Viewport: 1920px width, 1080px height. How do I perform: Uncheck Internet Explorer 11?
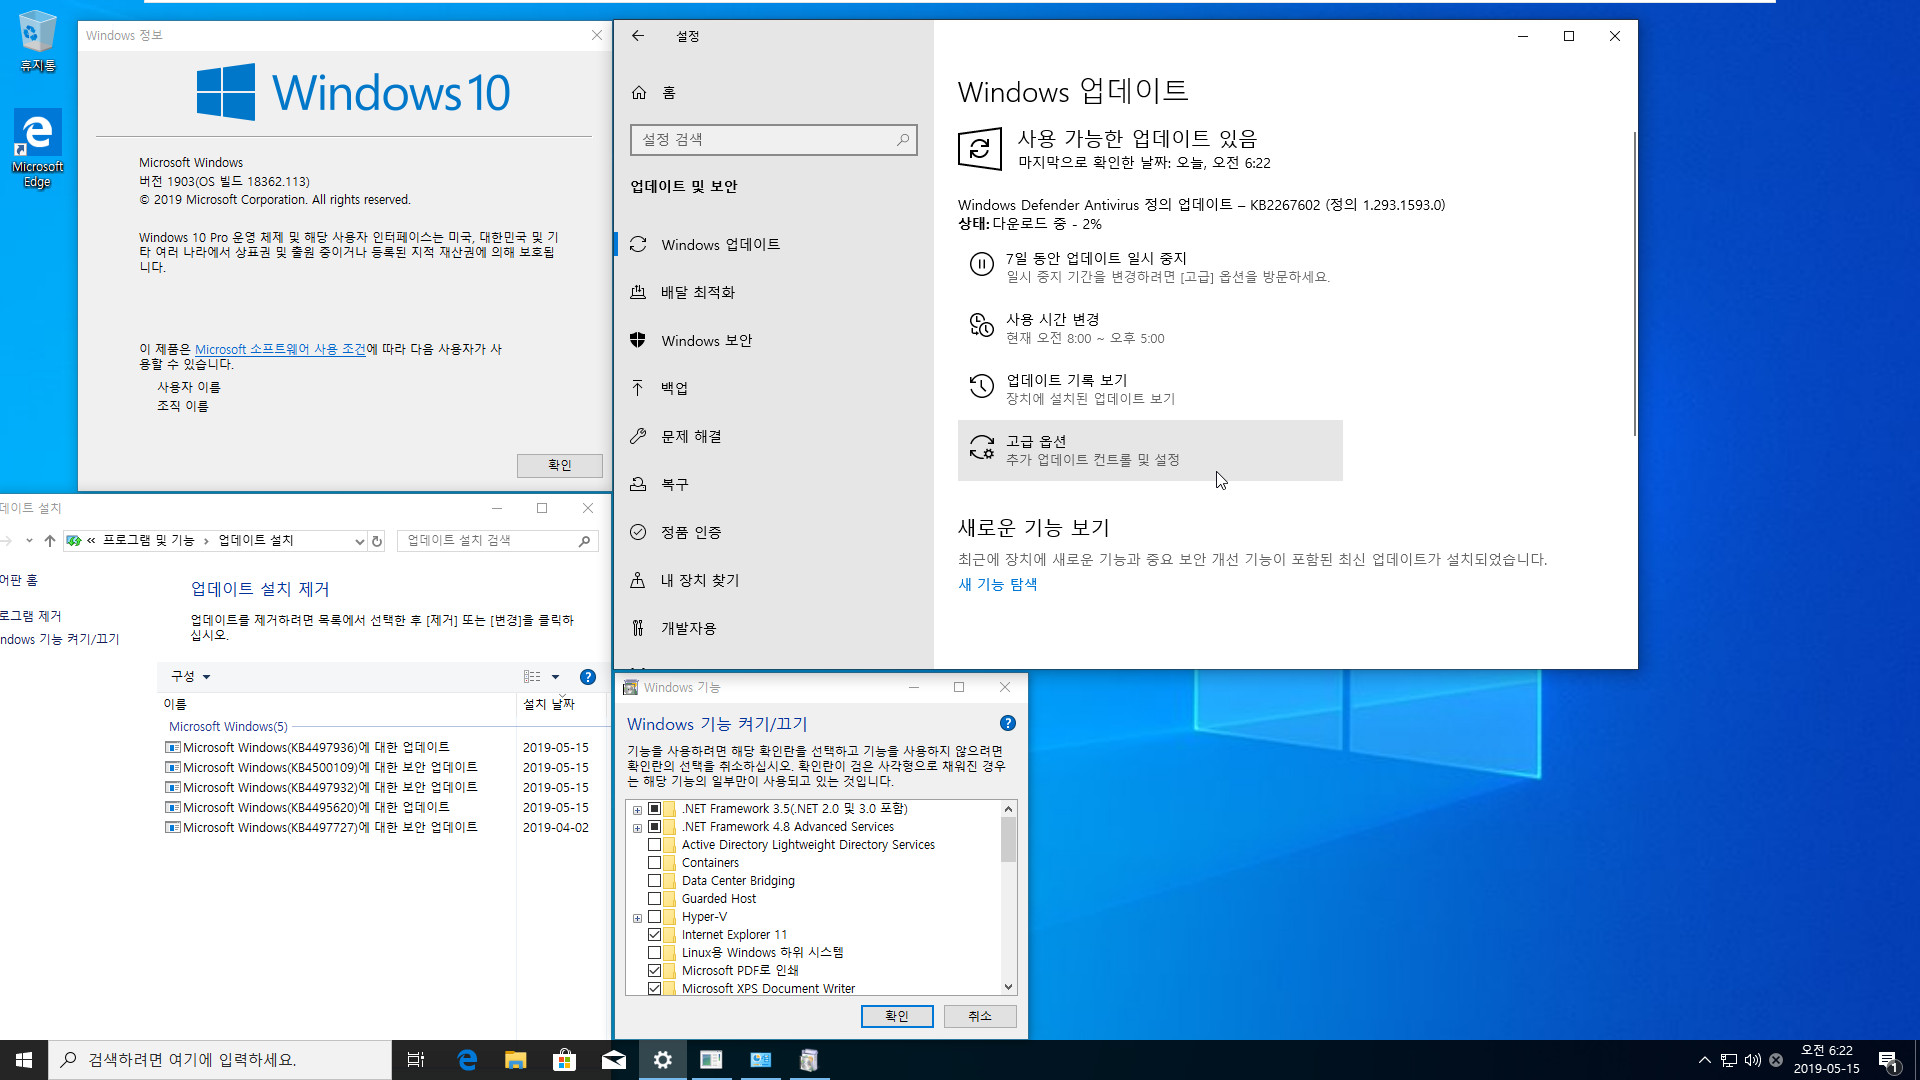tap(654, 935)
